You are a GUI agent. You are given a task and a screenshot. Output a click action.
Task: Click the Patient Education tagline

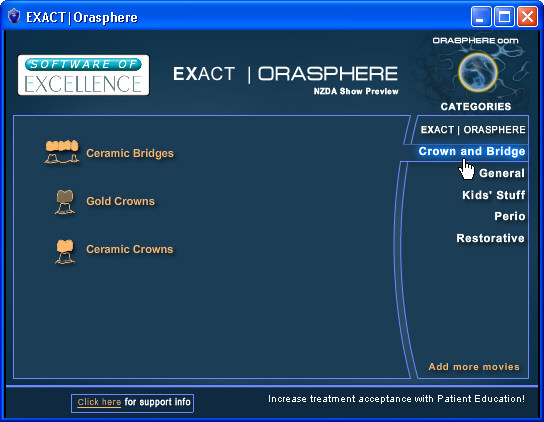pyautogui.click(x=396, y=399)
